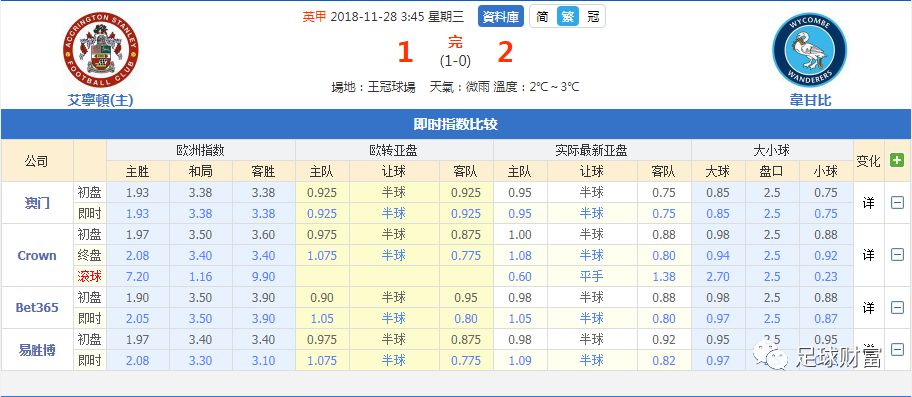This screenshot has height=397, width=912.
Task: Click the 大小球 column header
Action: 772,151
